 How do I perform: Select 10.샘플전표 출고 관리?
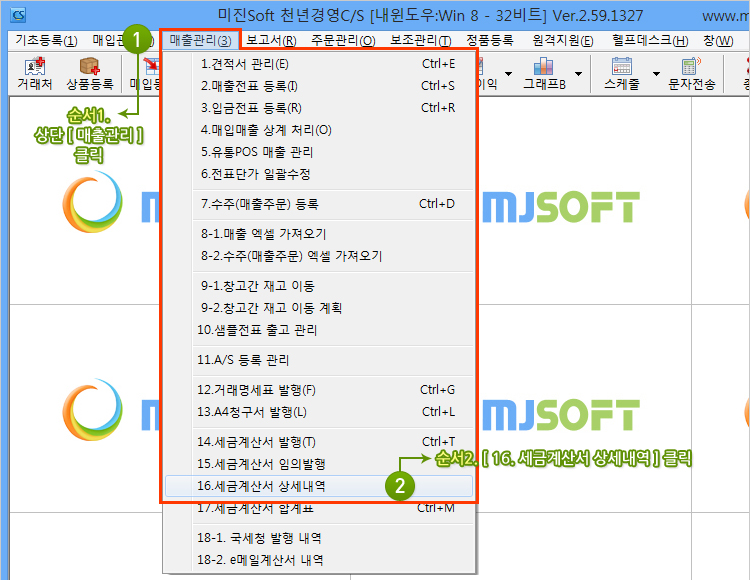pos(319,330)
